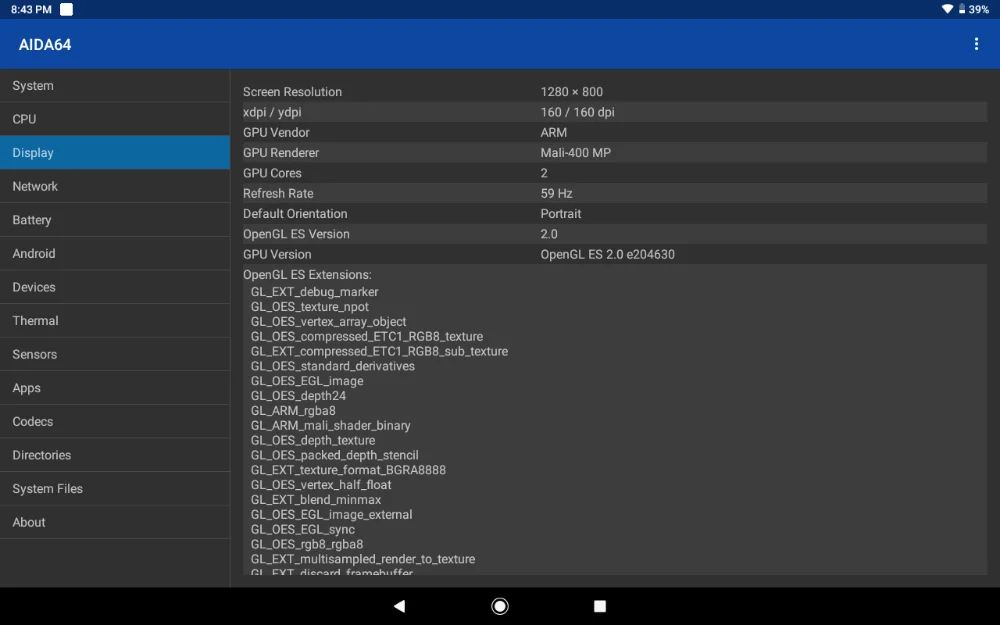Open the Codecs section

pyautogui.click(x=115, y=422)
